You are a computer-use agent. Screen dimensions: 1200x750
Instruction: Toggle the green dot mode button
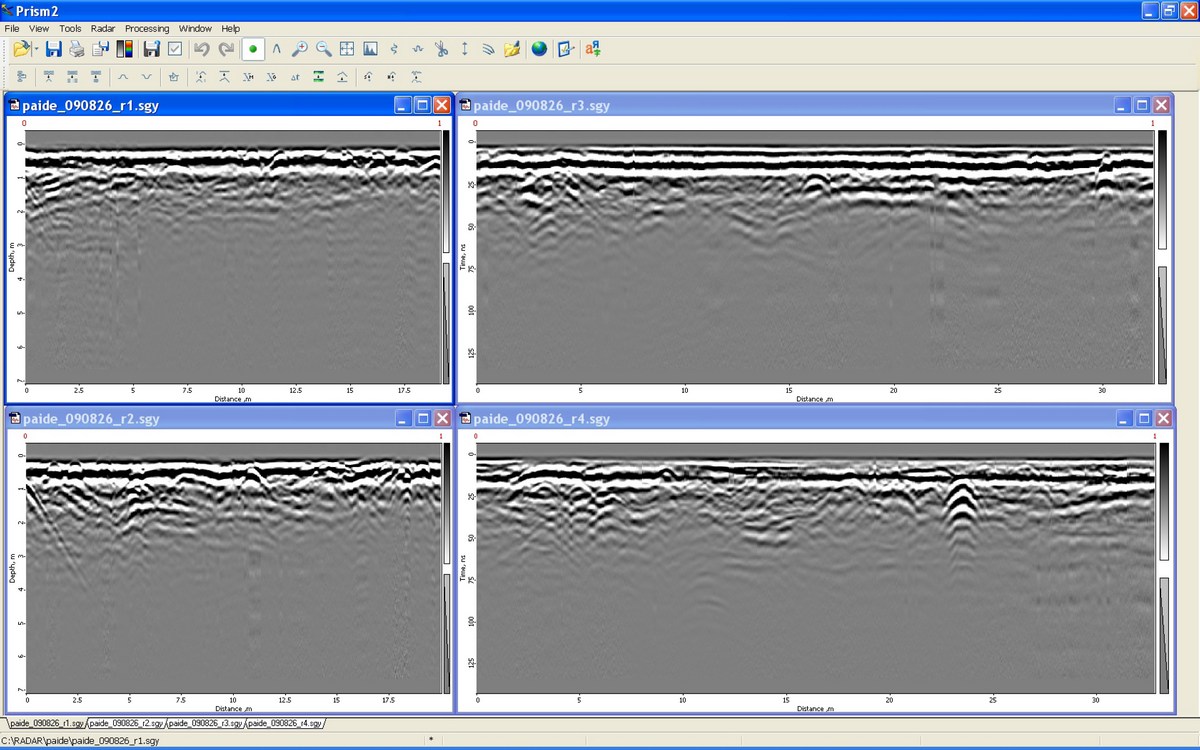pos(253,49)
